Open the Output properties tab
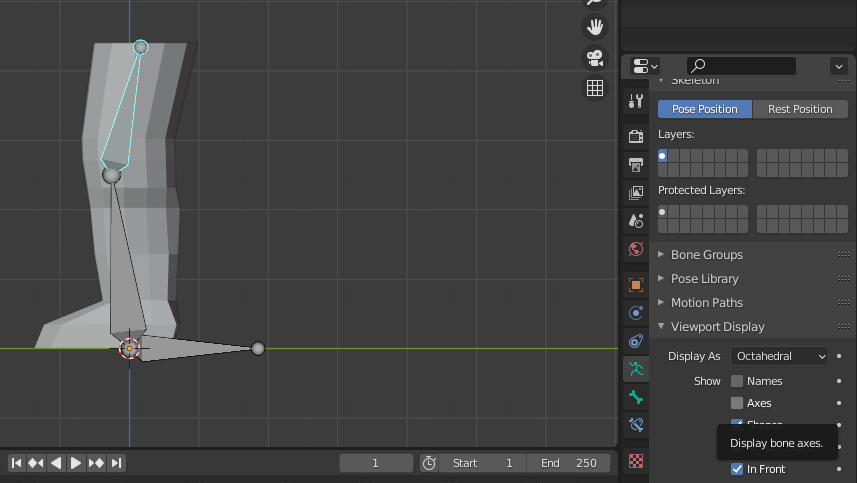Viewport: 857px width, 483px height. point(636,164)
